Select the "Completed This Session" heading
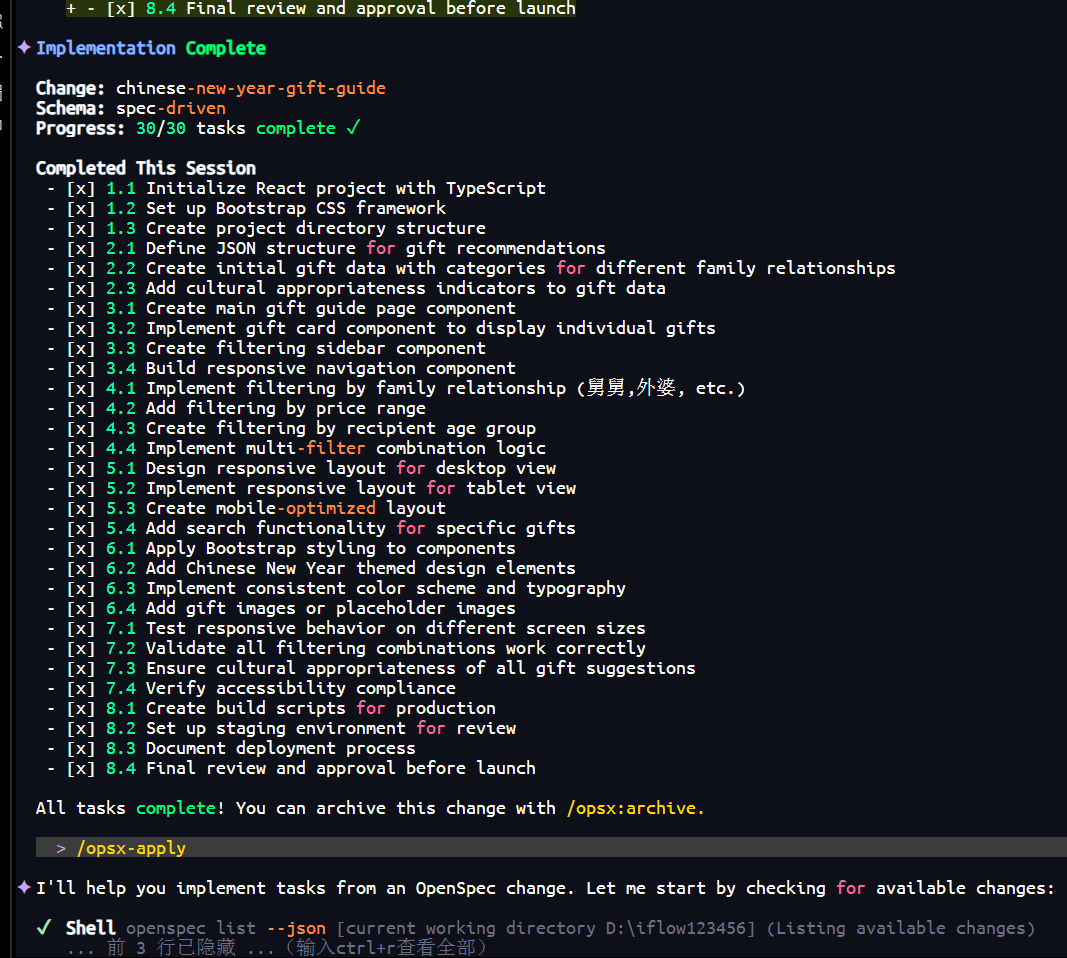Screen dimensions: 1067x958 (x=146, y=168)
